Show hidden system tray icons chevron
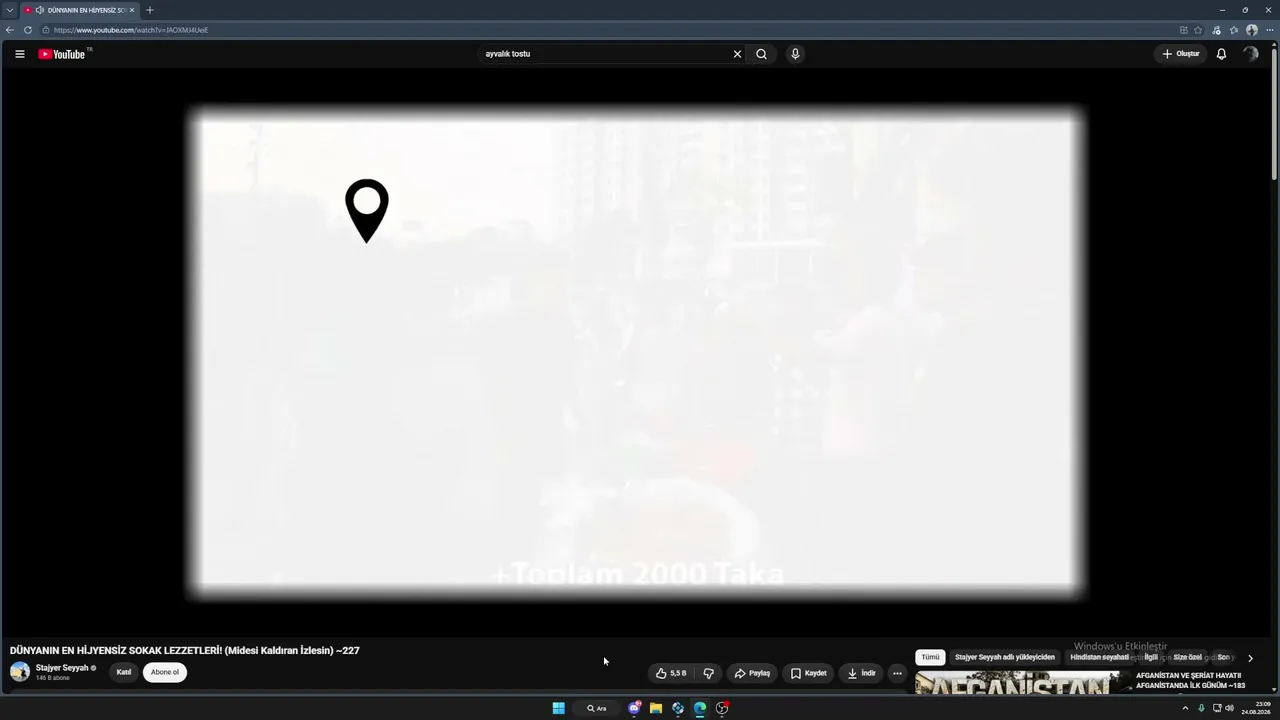 pos(1185,708)
